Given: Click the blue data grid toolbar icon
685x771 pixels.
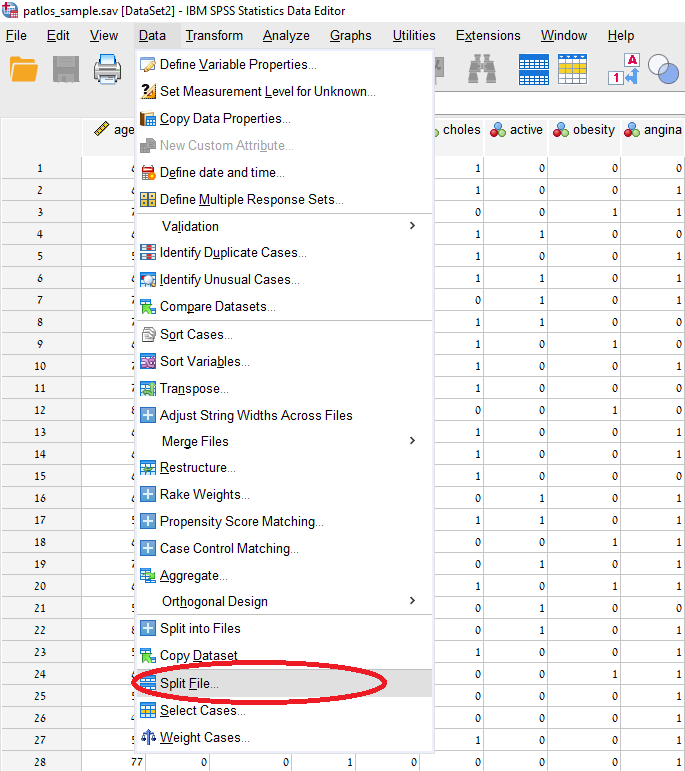Looking at the screenshot, I should pyautogui.click(x=534, y=70).
